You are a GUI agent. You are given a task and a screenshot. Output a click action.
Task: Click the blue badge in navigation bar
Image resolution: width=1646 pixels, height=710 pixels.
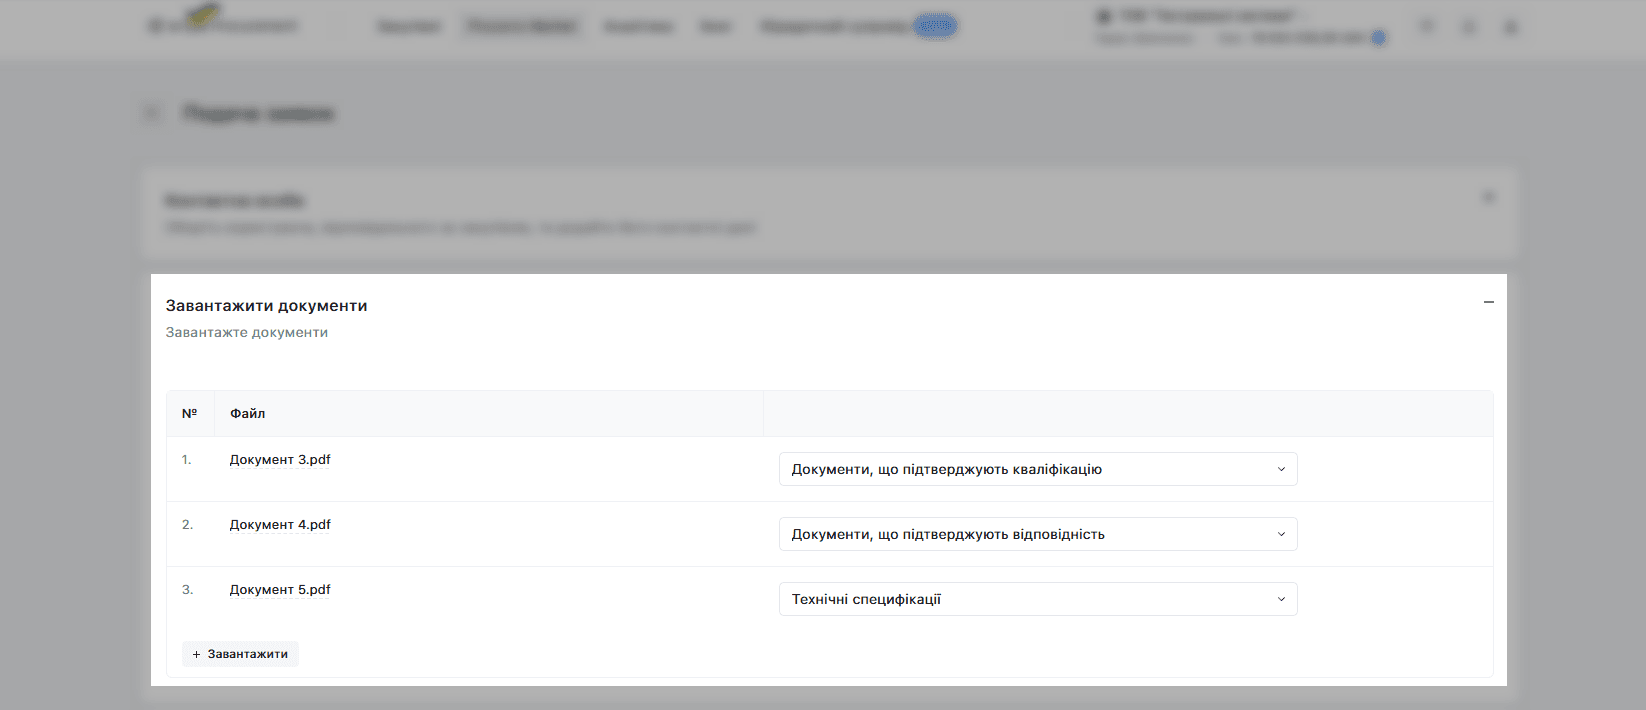936,26
